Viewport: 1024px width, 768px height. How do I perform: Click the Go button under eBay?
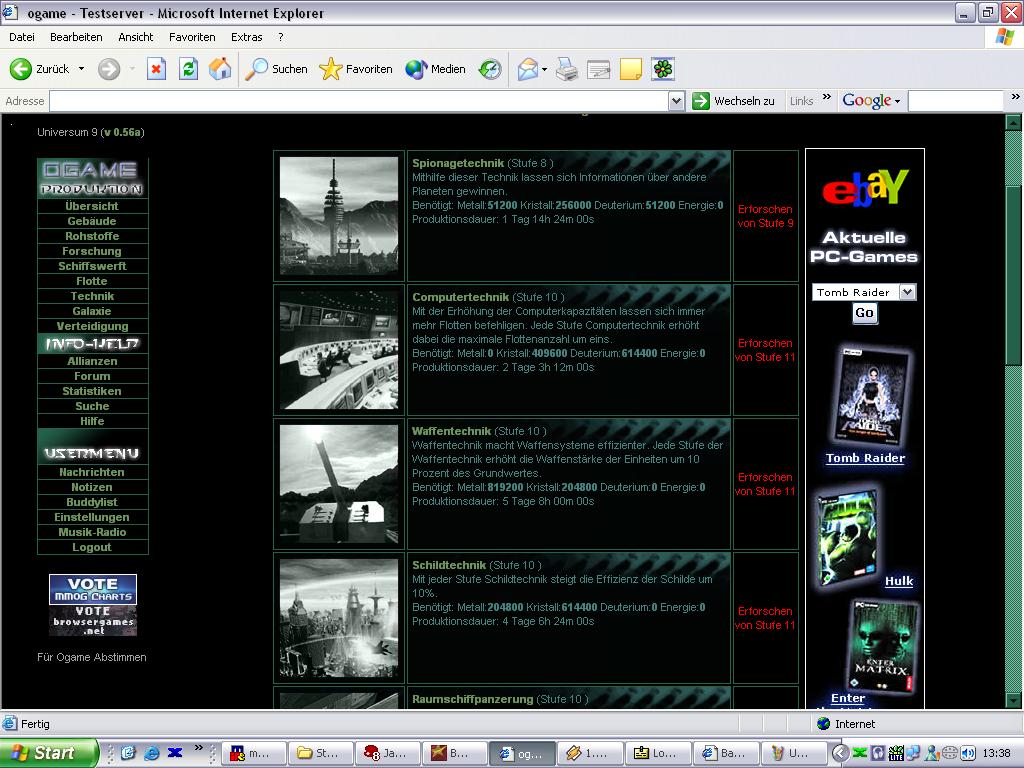click(864, 313)
